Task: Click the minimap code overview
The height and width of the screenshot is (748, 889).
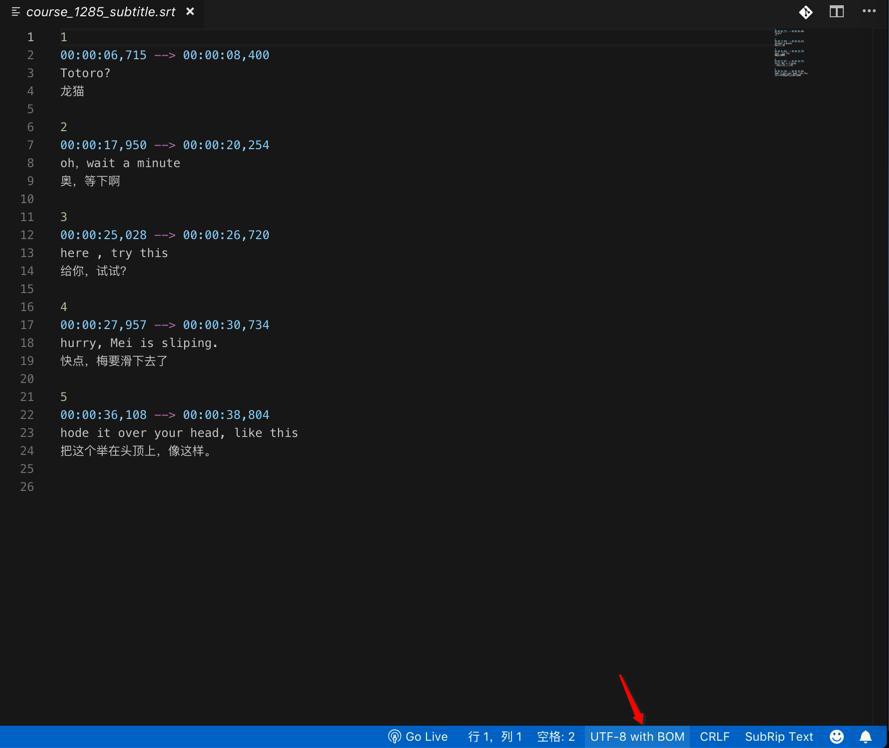Action: click(790, 52)
